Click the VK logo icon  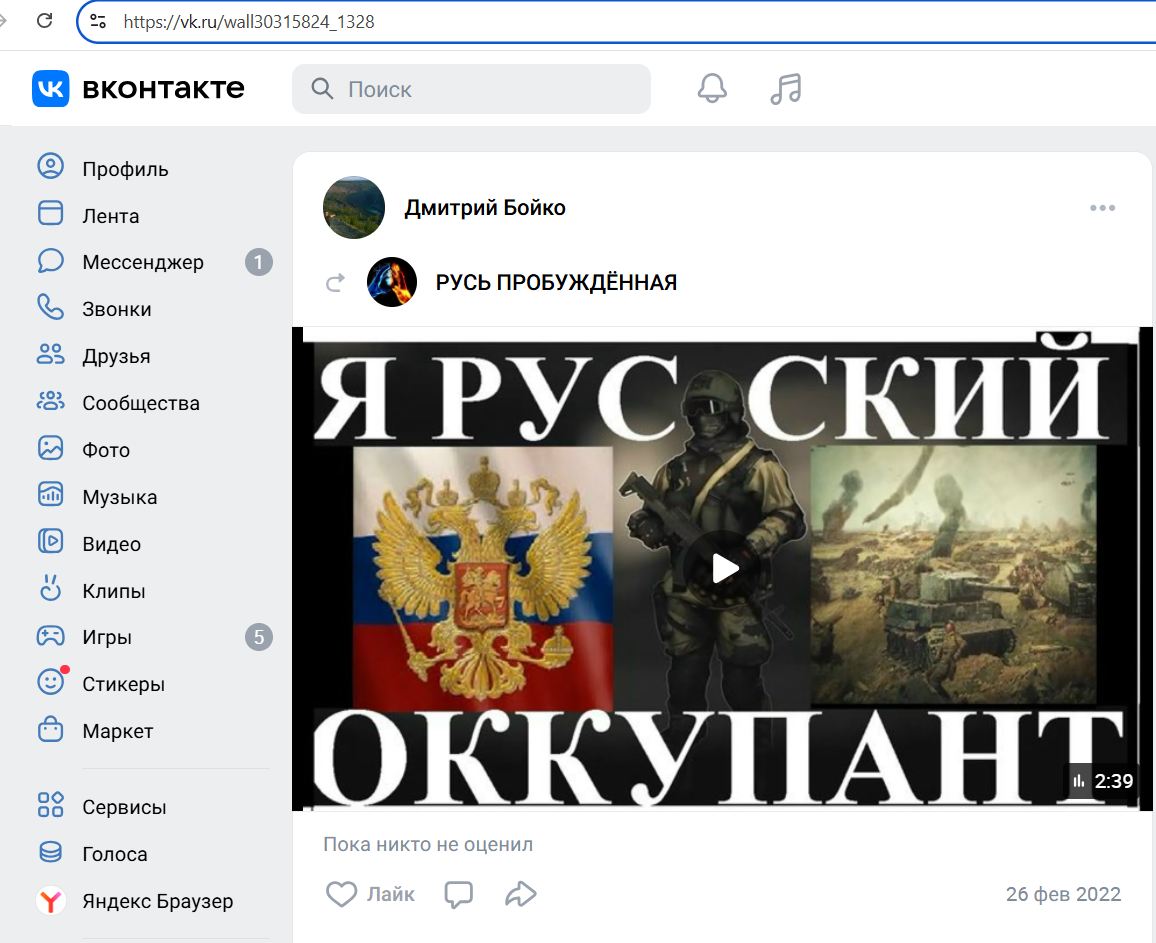point(50,88)
